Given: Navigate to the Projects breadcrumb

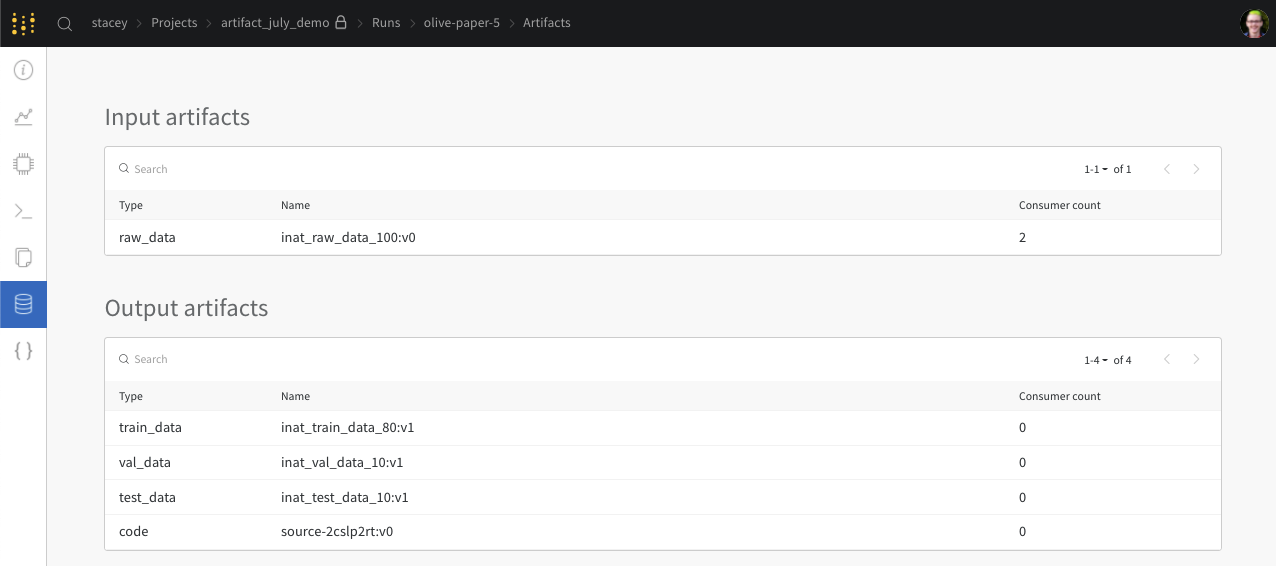Looking at the screenshot, I should pyautogui.click(x=174, y=23).
